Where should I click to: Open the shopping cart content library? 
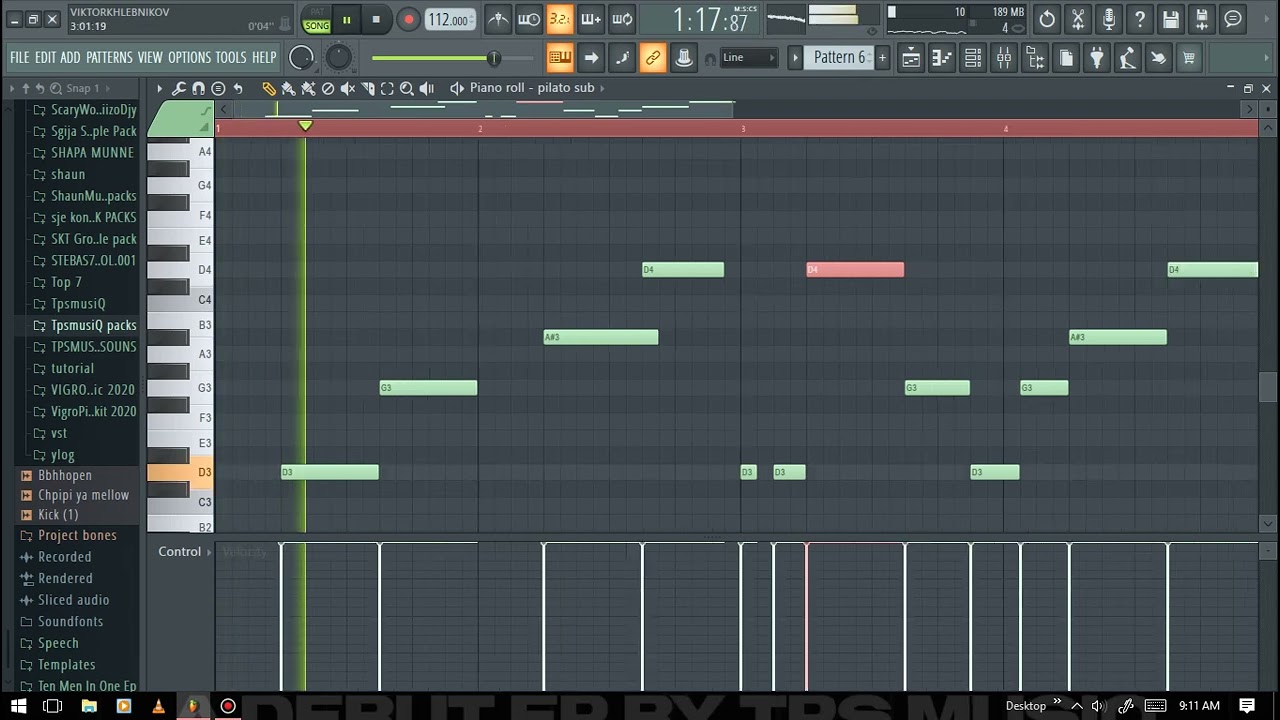tap(1189, 58)
